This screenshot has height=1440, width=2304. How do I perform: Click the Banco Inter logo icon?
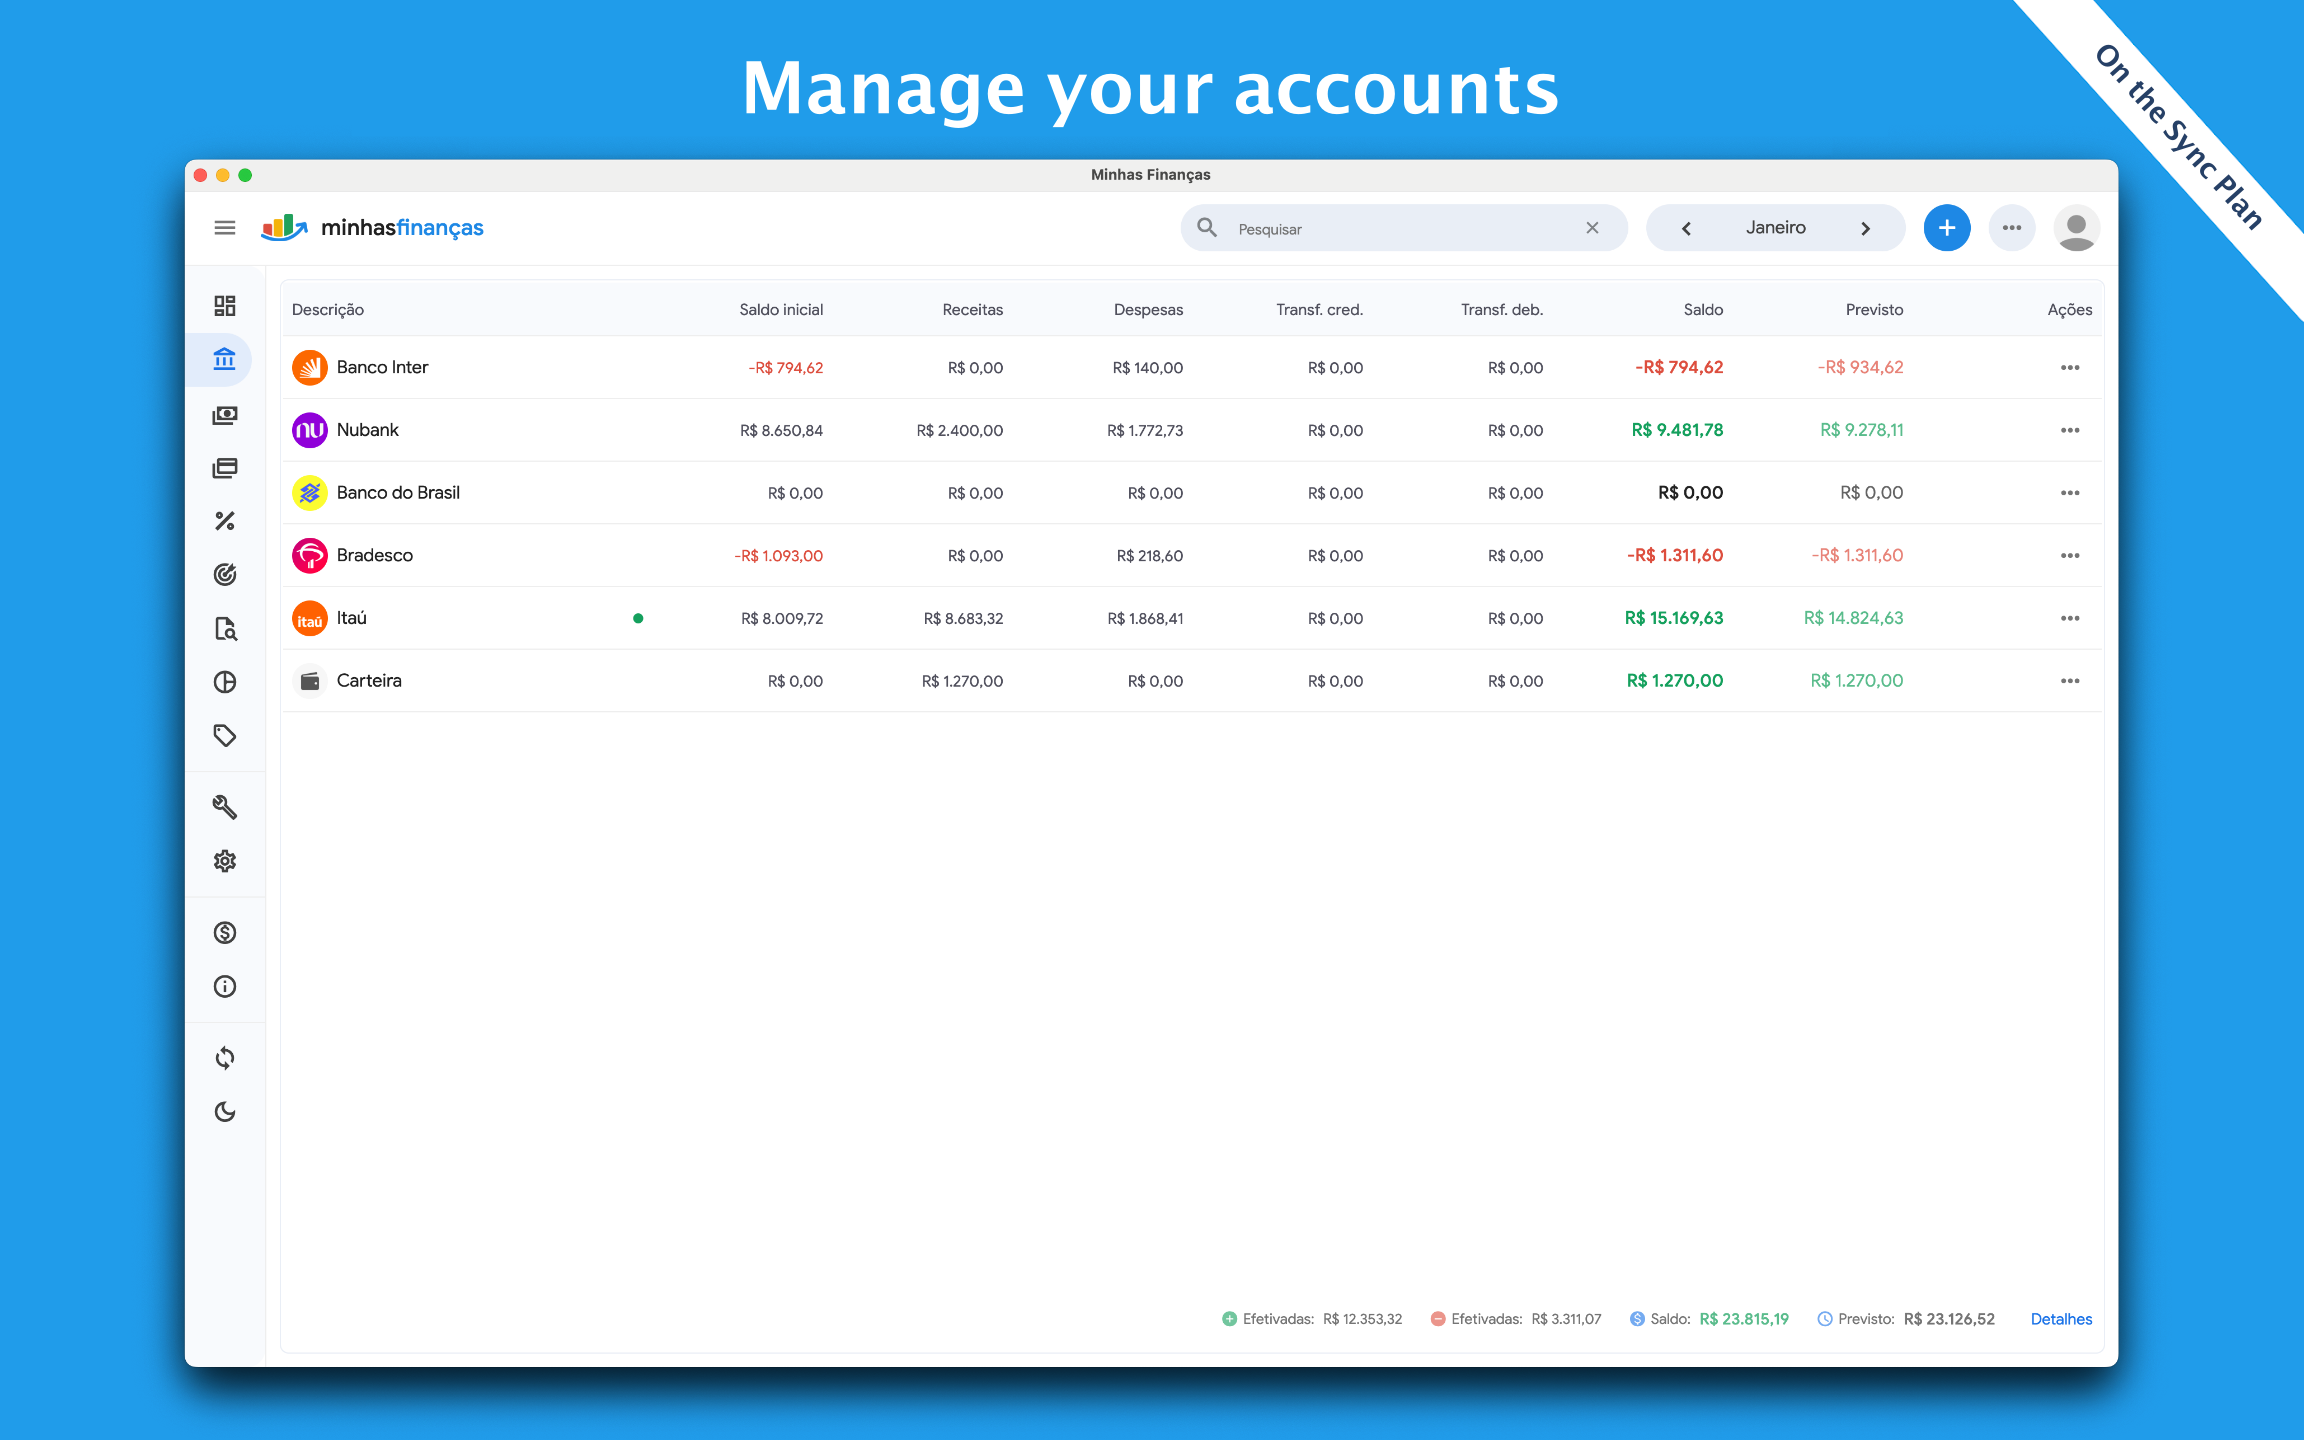pos(310,368)
